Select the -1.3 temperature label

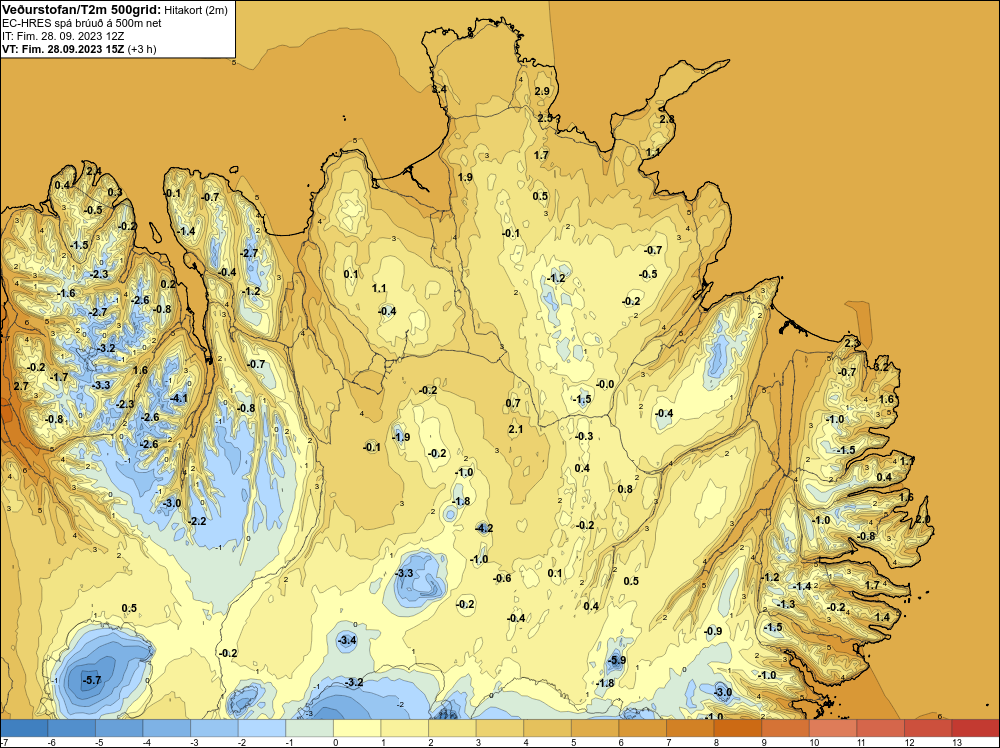point(786,604)
